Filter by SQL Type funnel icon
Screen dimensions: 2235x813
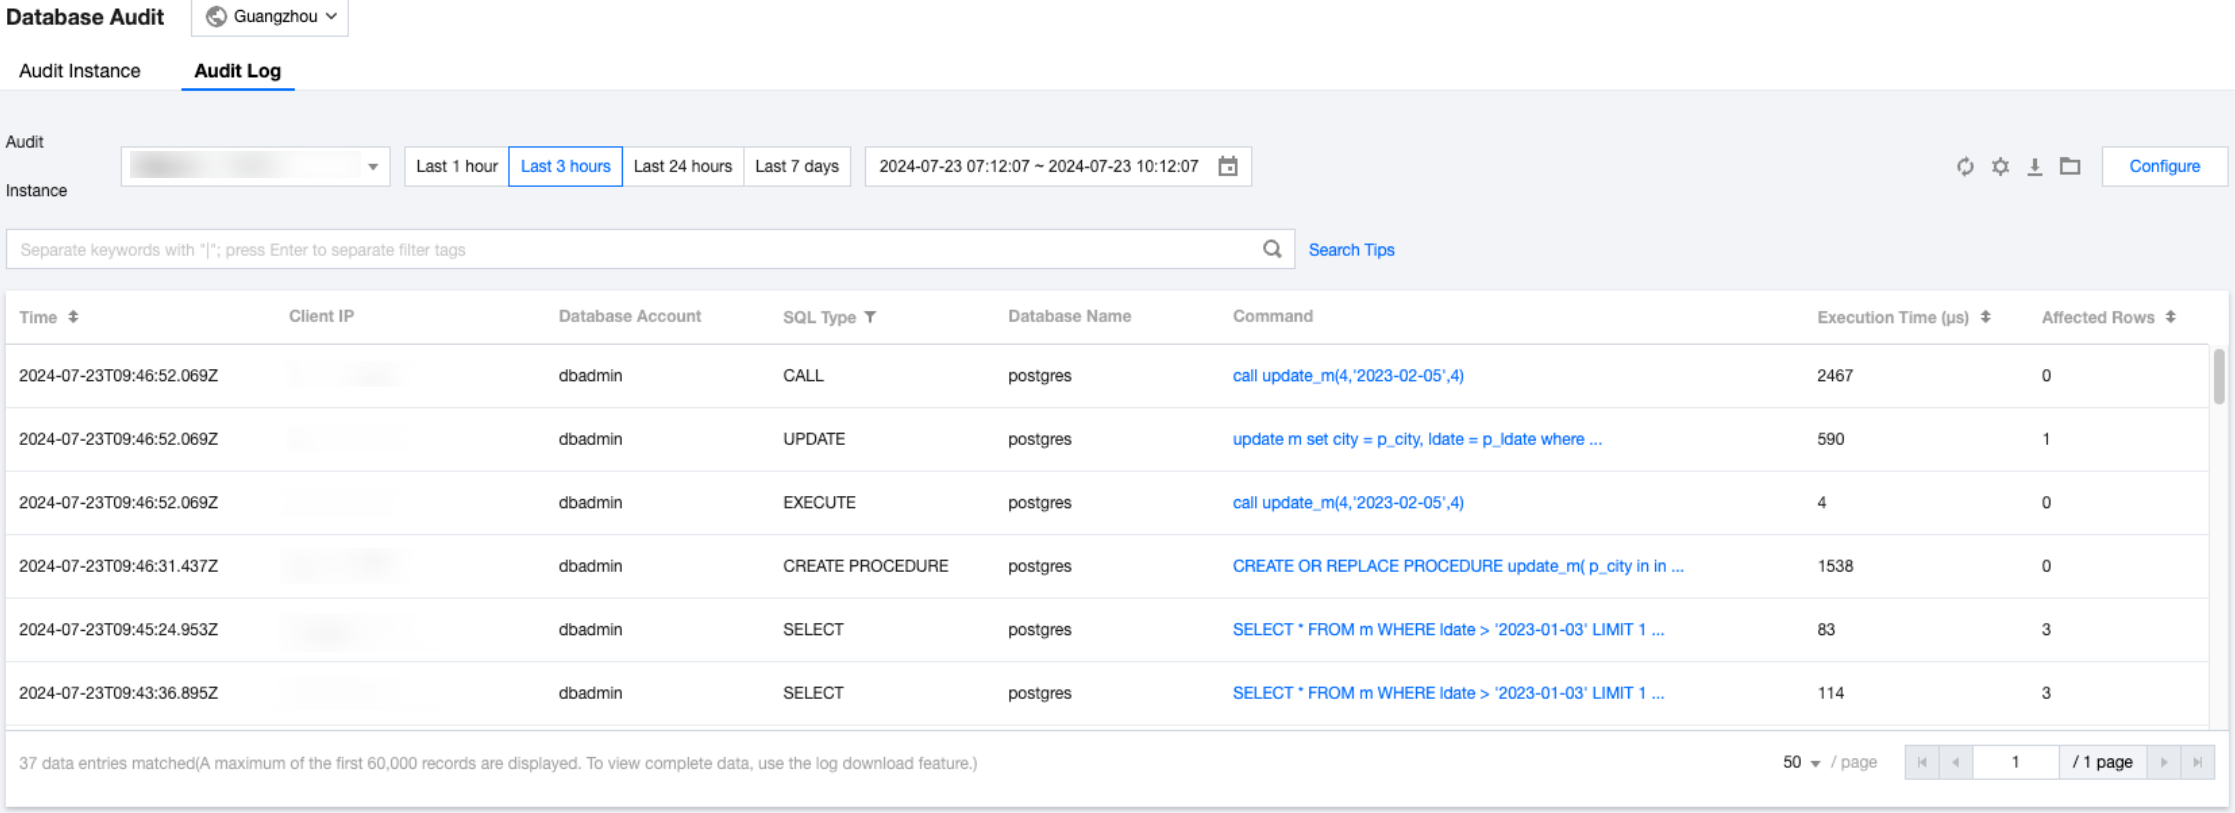click(x=870, y=317)
